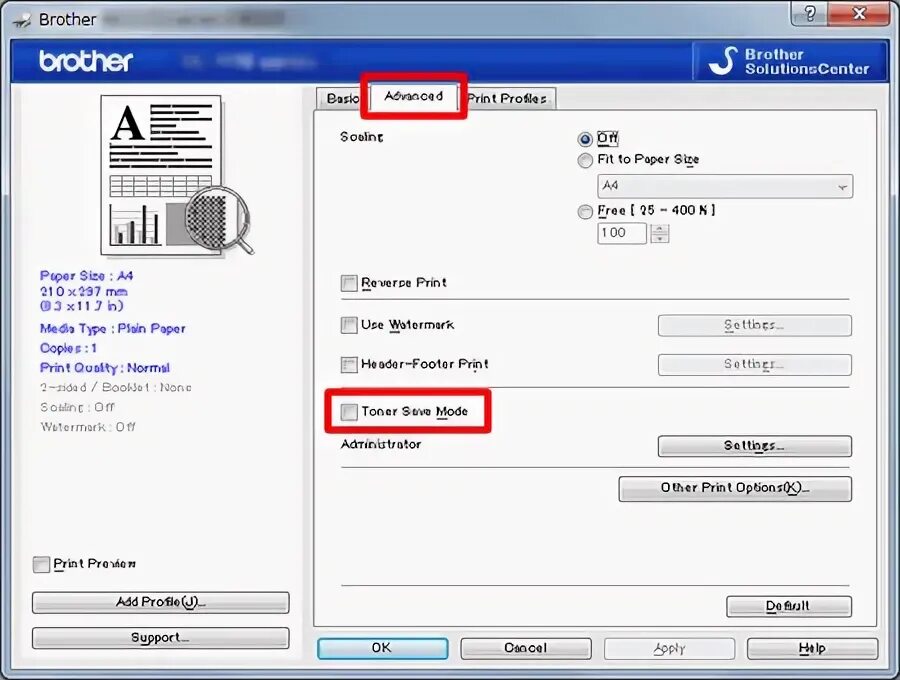Click the Apply button
The height and width of the screenshot is (680, 900).
tap(669, 648)
